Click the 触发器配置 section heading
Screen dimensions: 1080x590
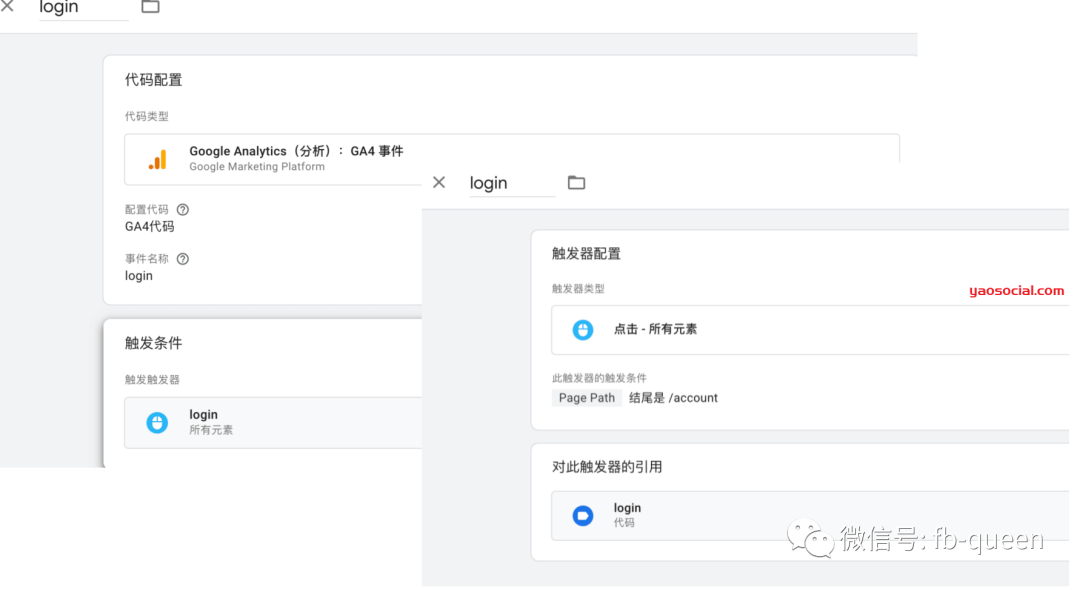[586, 253]
